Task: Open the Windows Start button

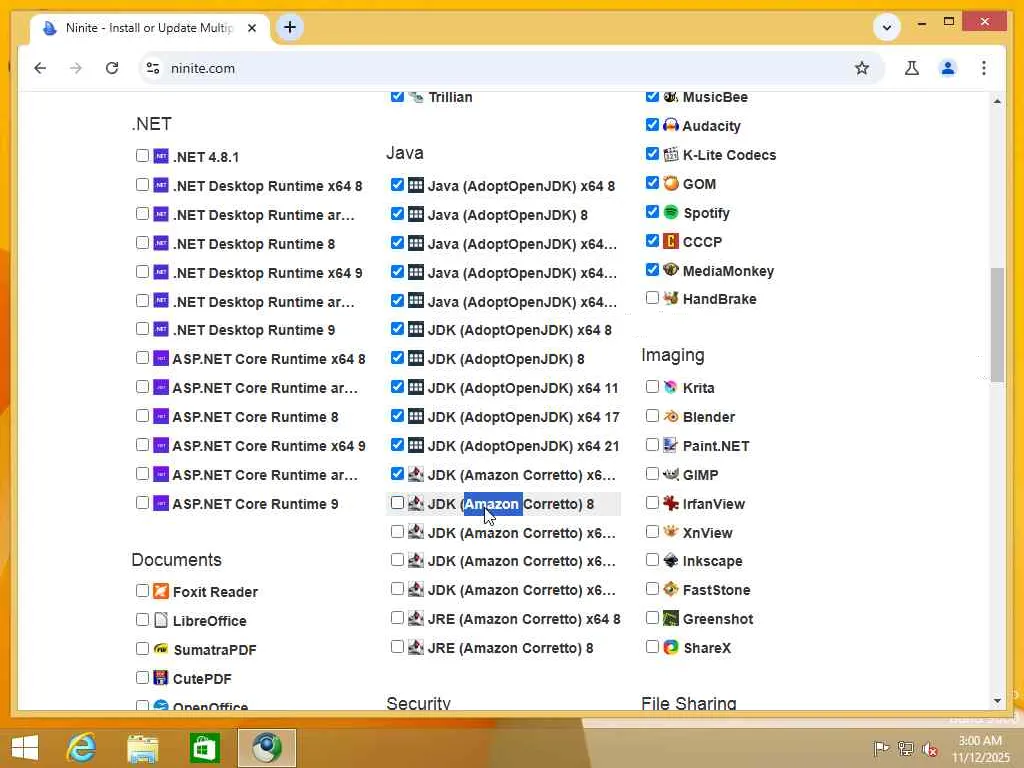Action: pyautogui.click(x=25, y=748)
